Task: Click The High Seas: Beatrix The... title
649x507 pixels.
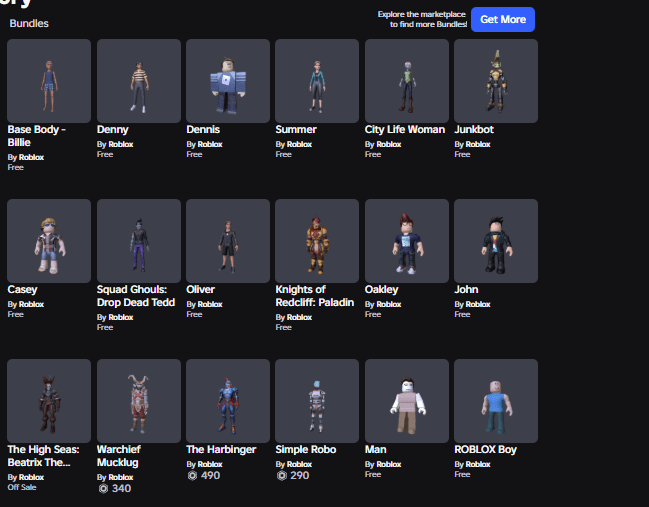Action: (x=43, y=456)
